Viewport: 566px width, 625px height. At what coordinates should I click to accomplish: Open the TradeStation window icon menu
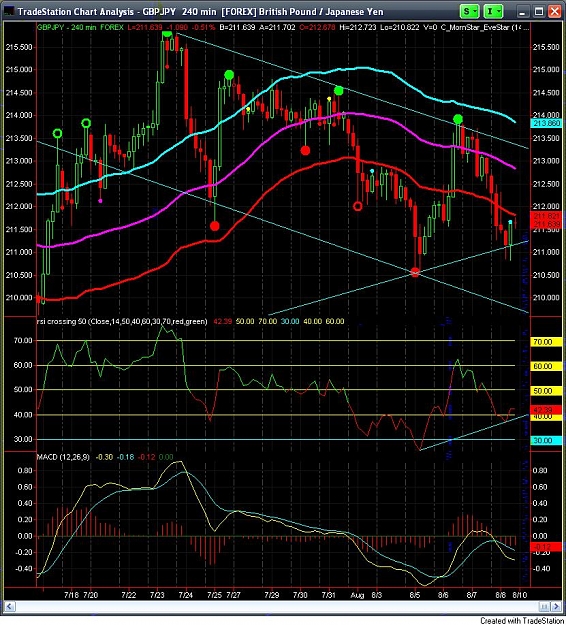point(9,11)
